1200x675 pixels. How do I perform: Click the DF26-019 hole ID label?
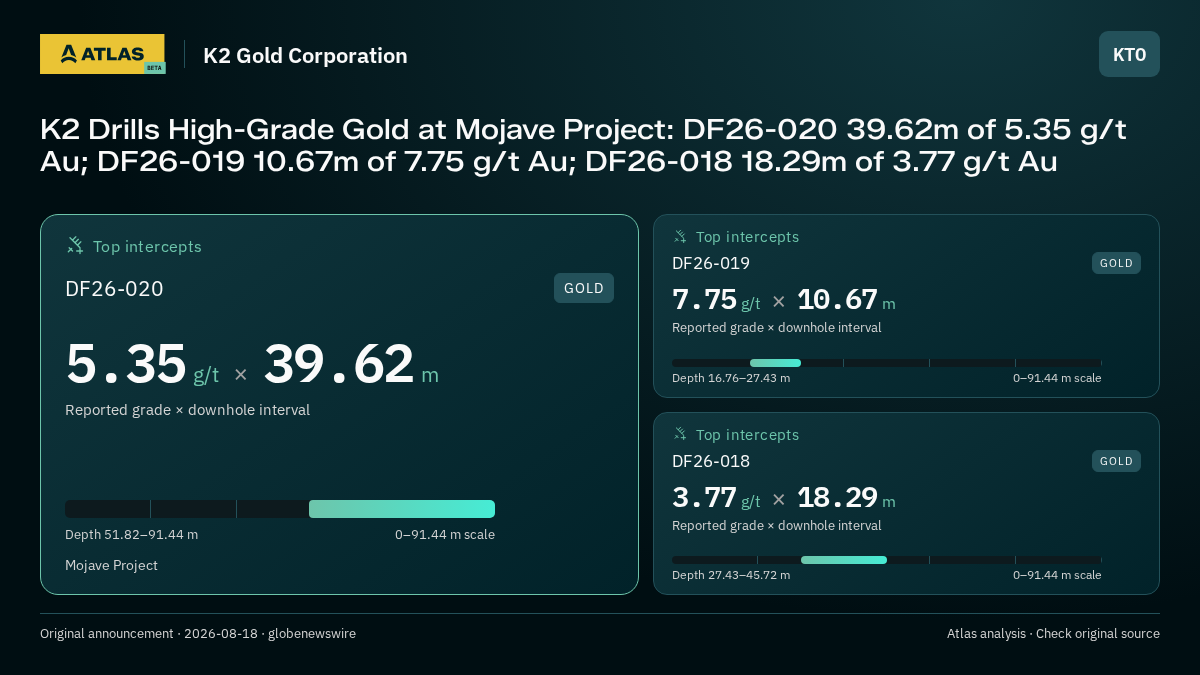(x=711, y=263)
